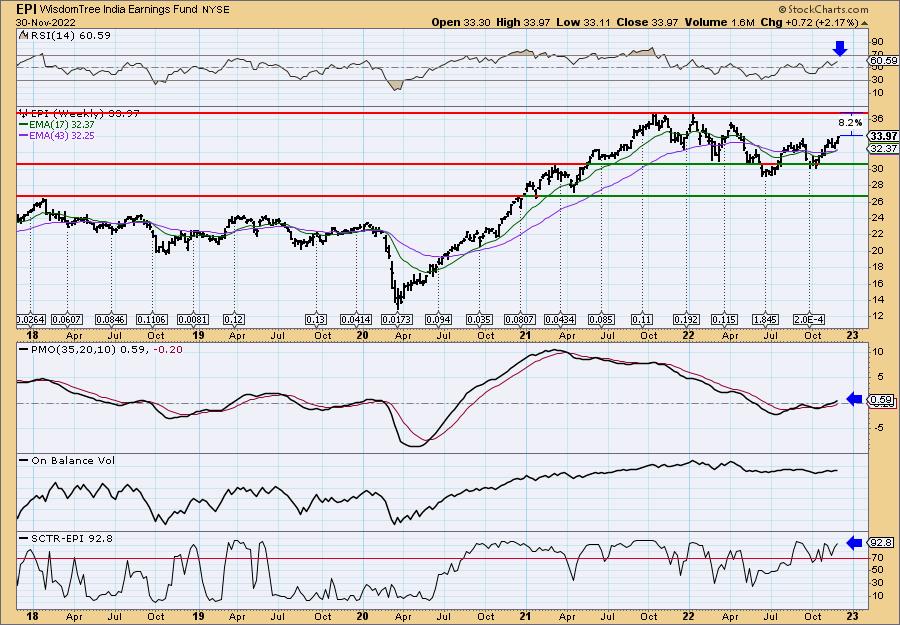The width and height of the screenshot is (900, 625).
Task: Click the EMA(43) 32.25 legend text
Action: [64, 135]
